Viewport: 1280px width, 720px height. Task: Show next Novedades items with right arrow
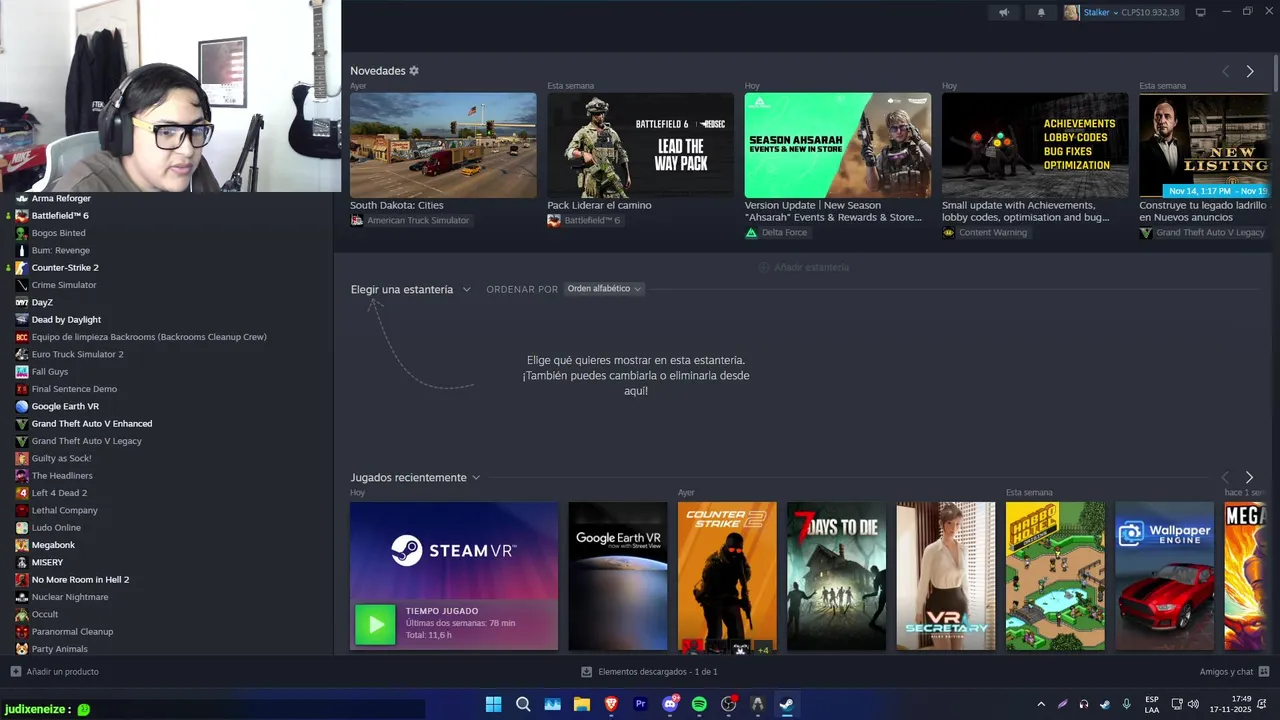click(1250, 71)
